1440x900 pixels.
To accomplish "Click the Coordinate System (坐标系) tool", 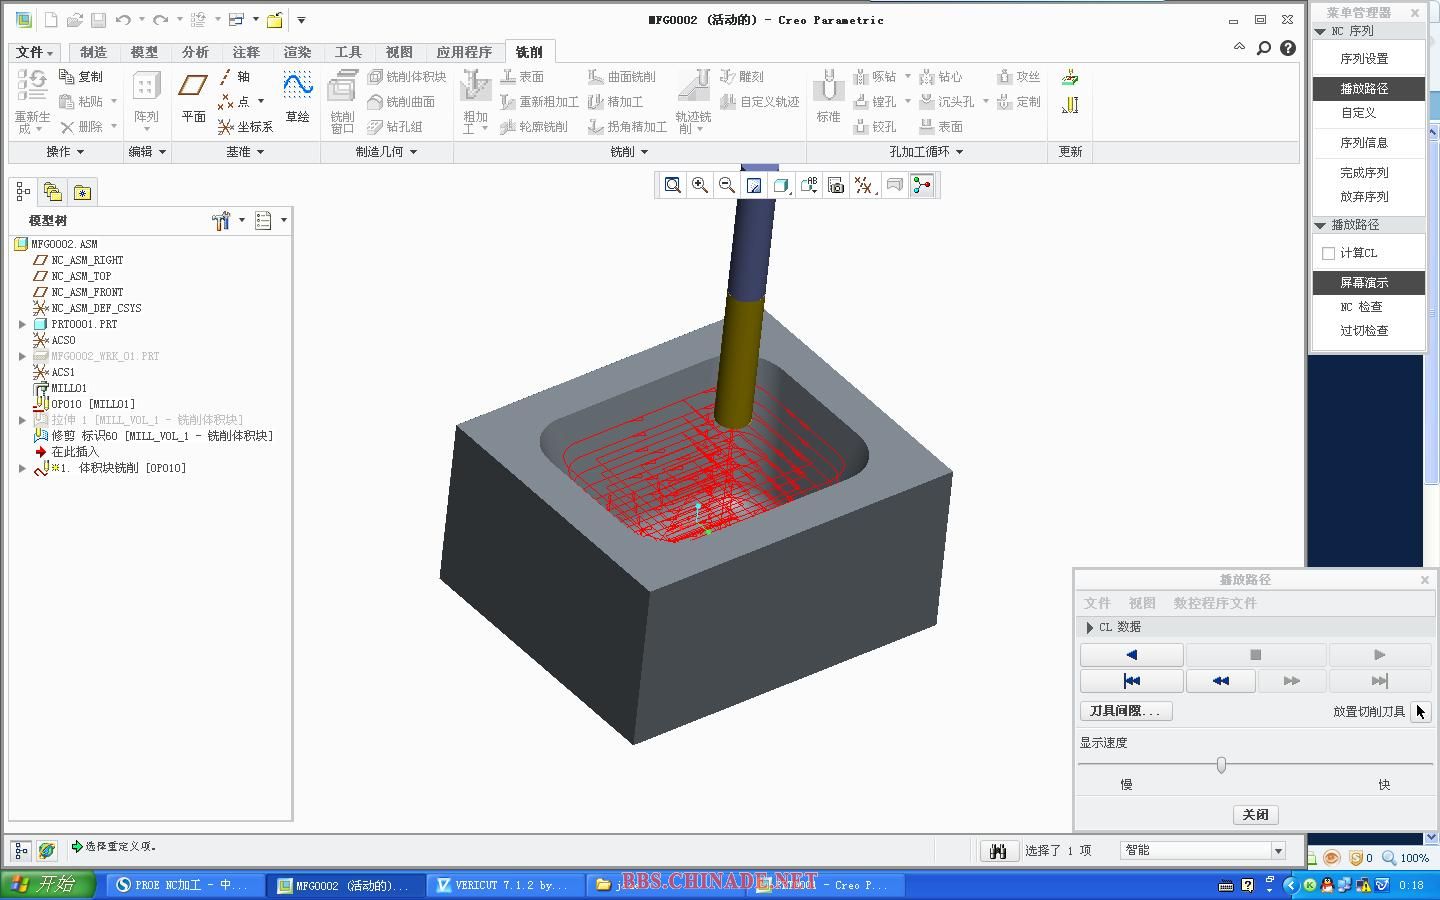I will [x=245, y=127].
